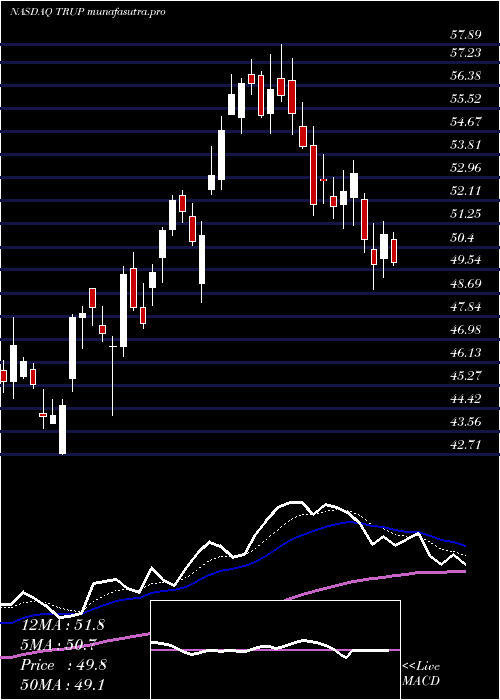Select the 52.96 price level label
This screenshot has height=700, width=500.
[465, 168]
